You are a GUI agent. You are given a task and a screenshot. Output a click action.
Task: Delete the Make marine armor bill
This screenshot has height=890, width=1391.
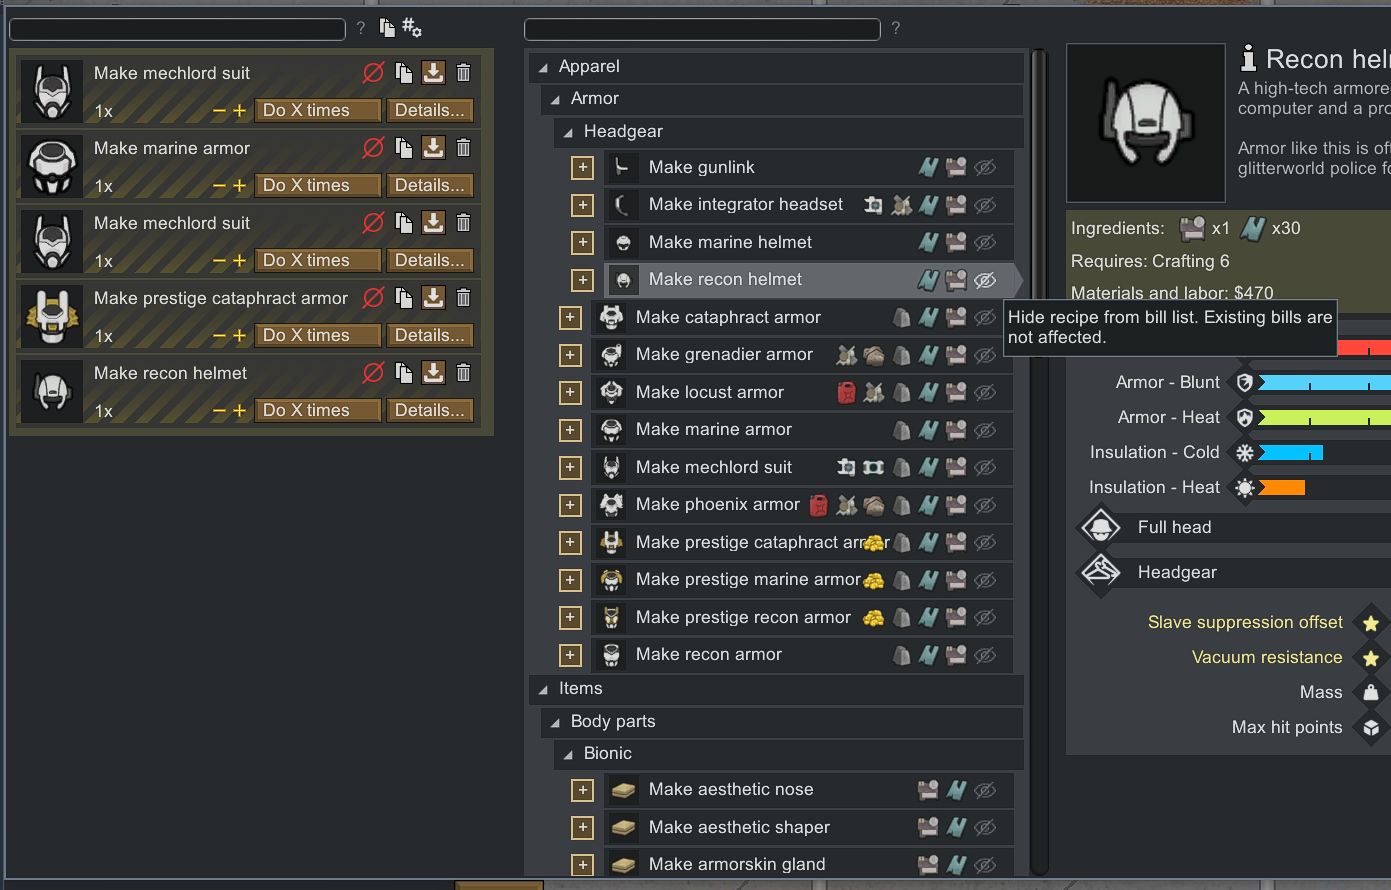tap(463, 148)
